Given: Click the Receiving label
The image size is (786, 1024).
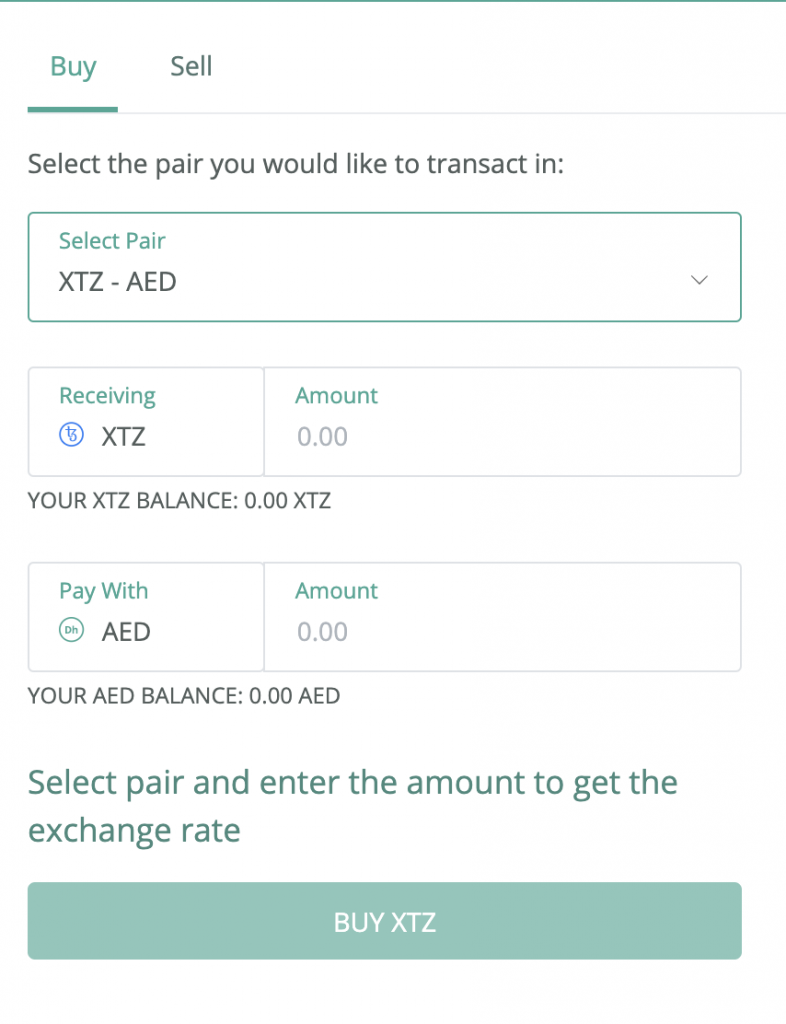Looking at the screenshot, I should click(x=108, y=396).
